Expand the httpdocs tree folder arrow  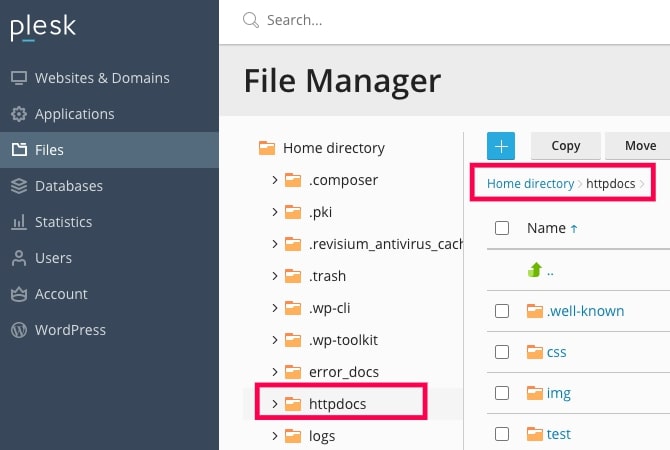275,404
